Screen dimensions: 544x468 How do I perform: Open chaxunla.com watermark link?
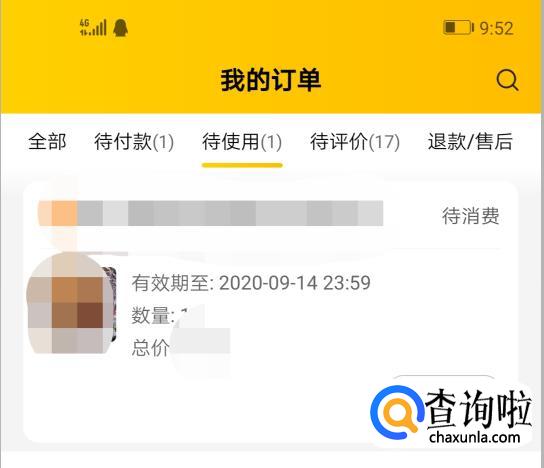(x=475, y=437)
